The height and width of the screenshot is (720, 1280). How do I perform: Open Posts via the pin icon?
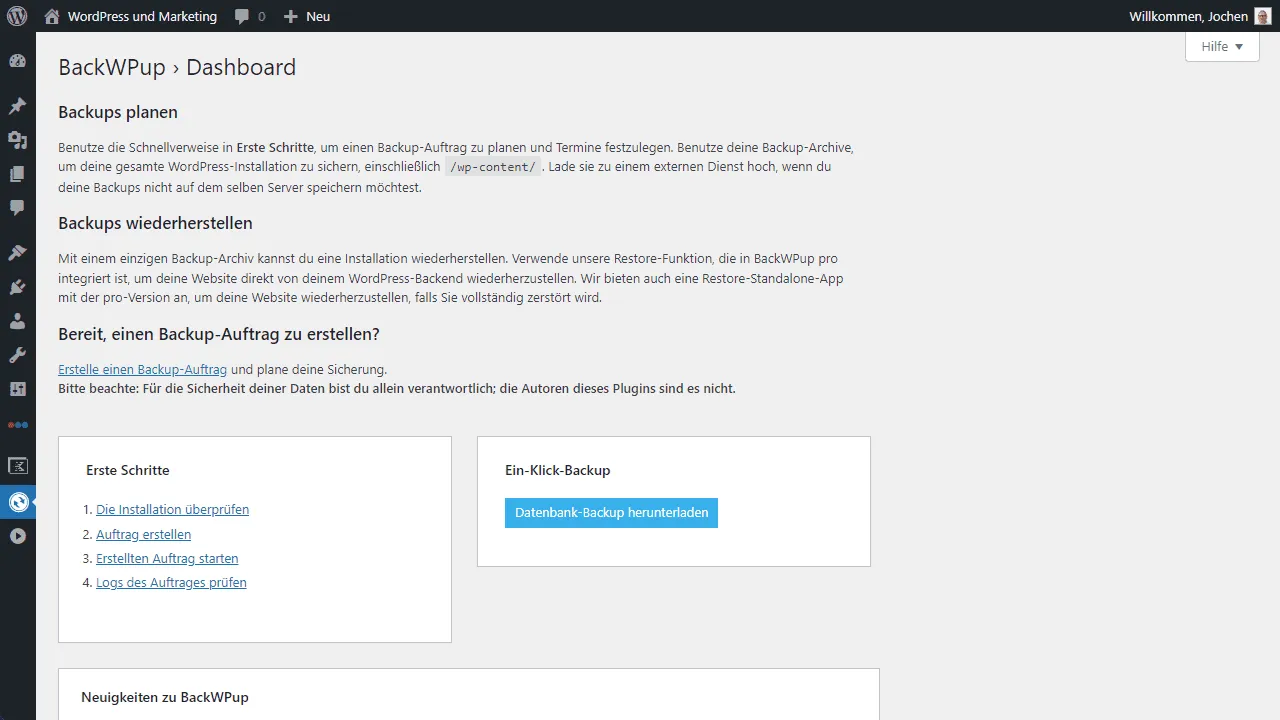point(17,106)
